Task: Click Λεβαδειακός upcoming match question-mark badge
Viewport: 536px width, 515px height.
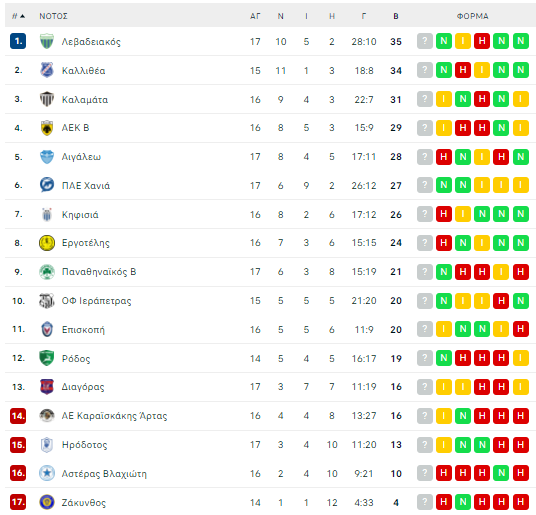Action: (x=425, y=41)
